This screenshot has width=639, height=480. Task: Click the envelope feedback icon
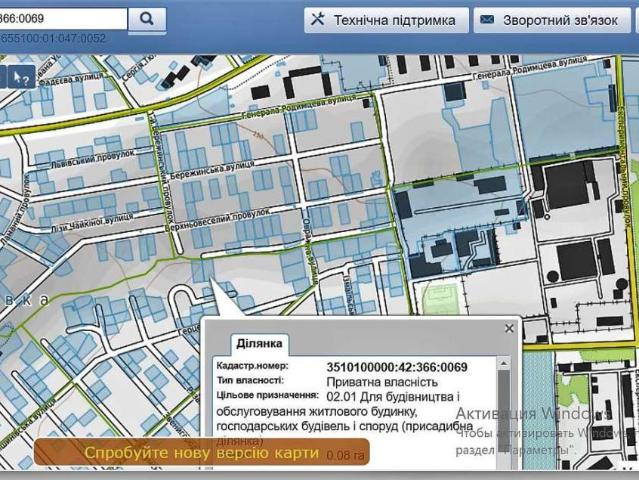pos(487,20)
